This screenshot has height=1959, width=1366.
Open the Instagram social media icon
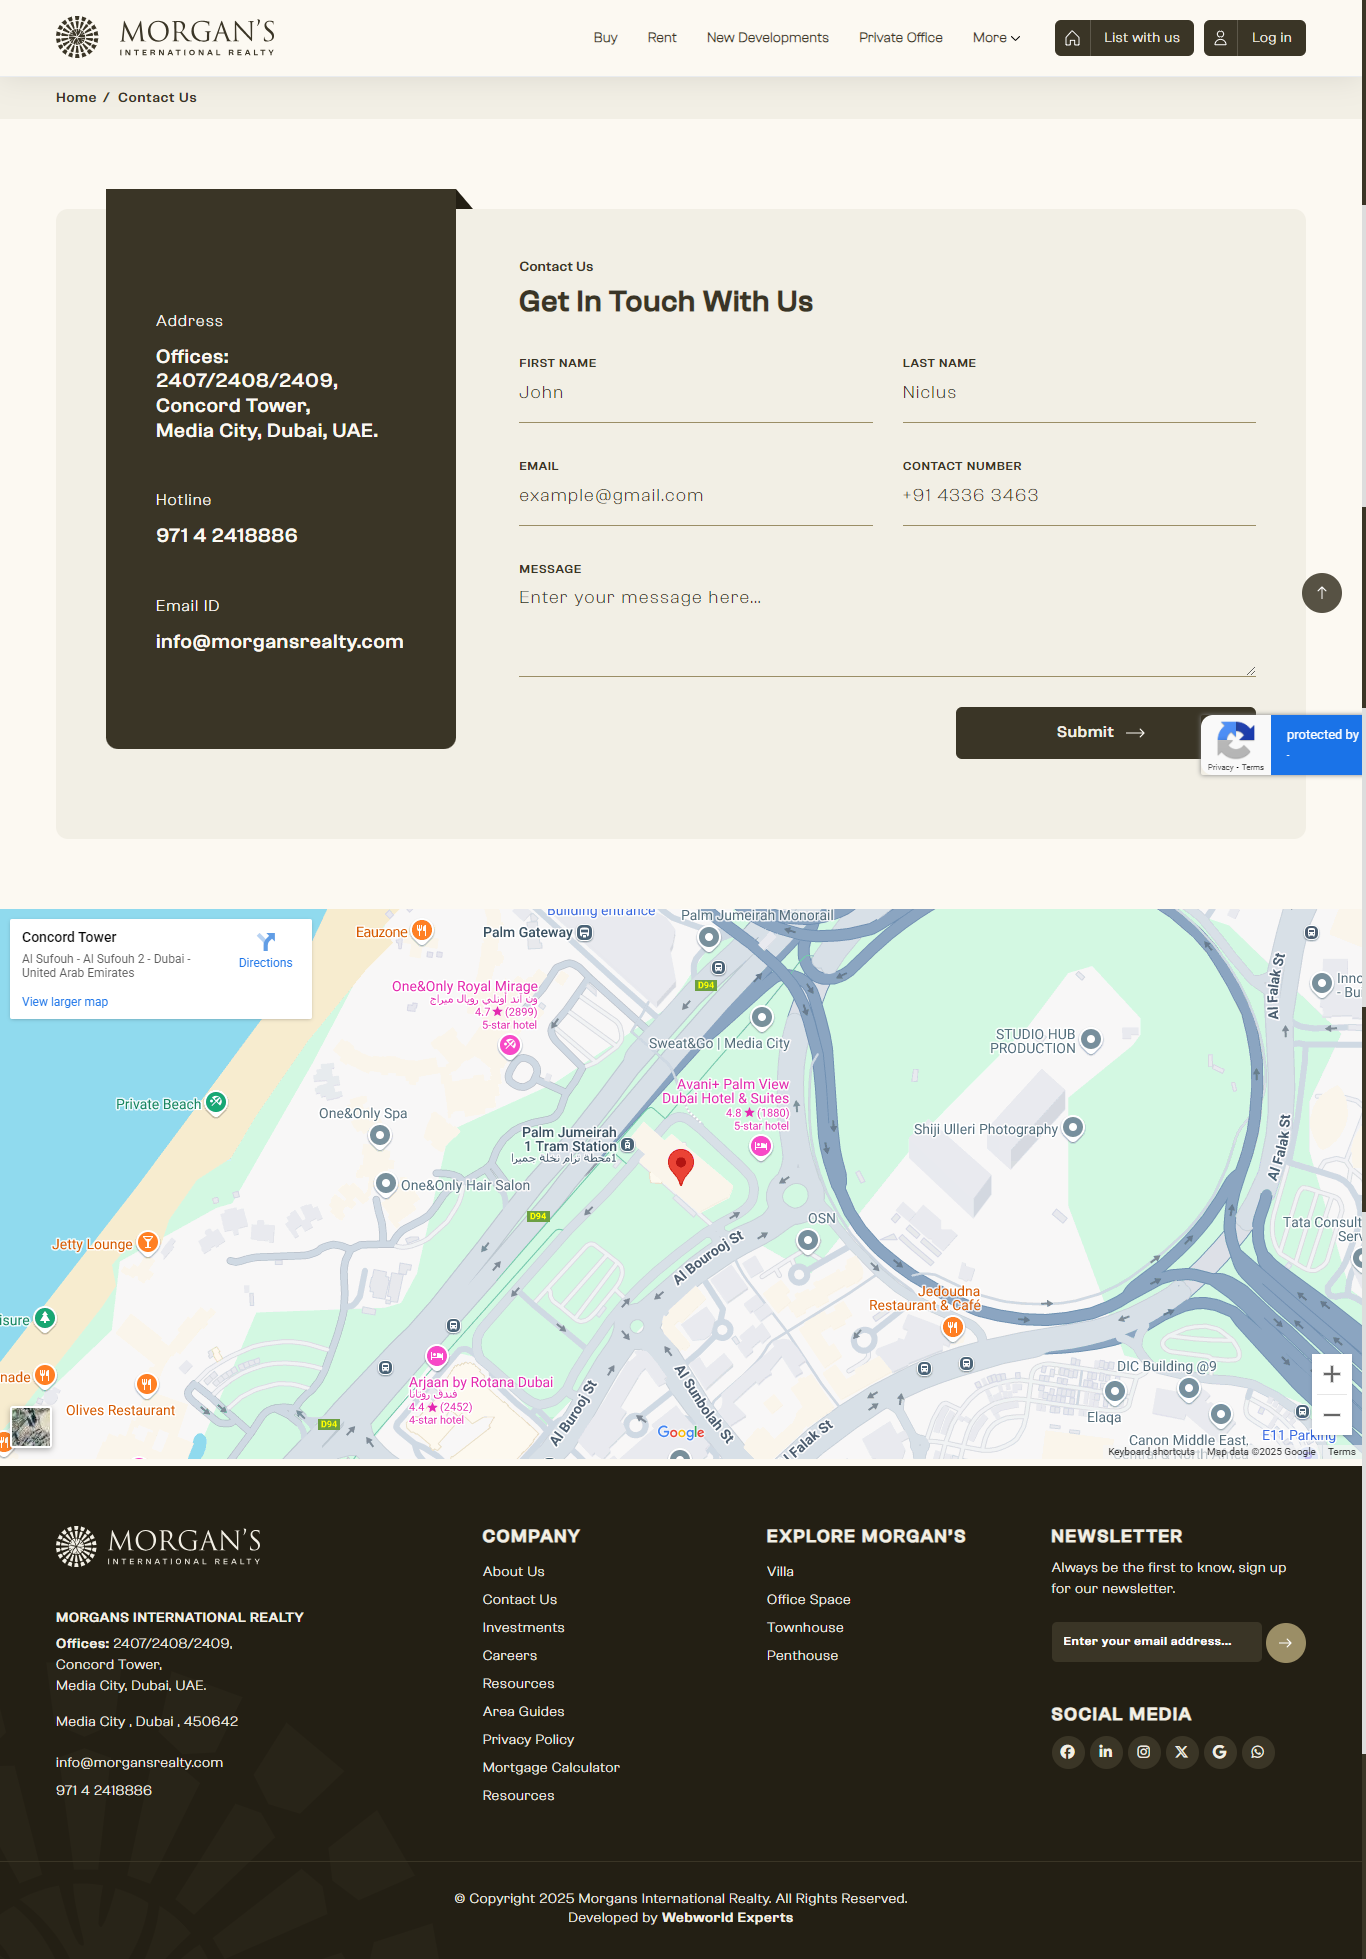(x=1144, y=1752)
